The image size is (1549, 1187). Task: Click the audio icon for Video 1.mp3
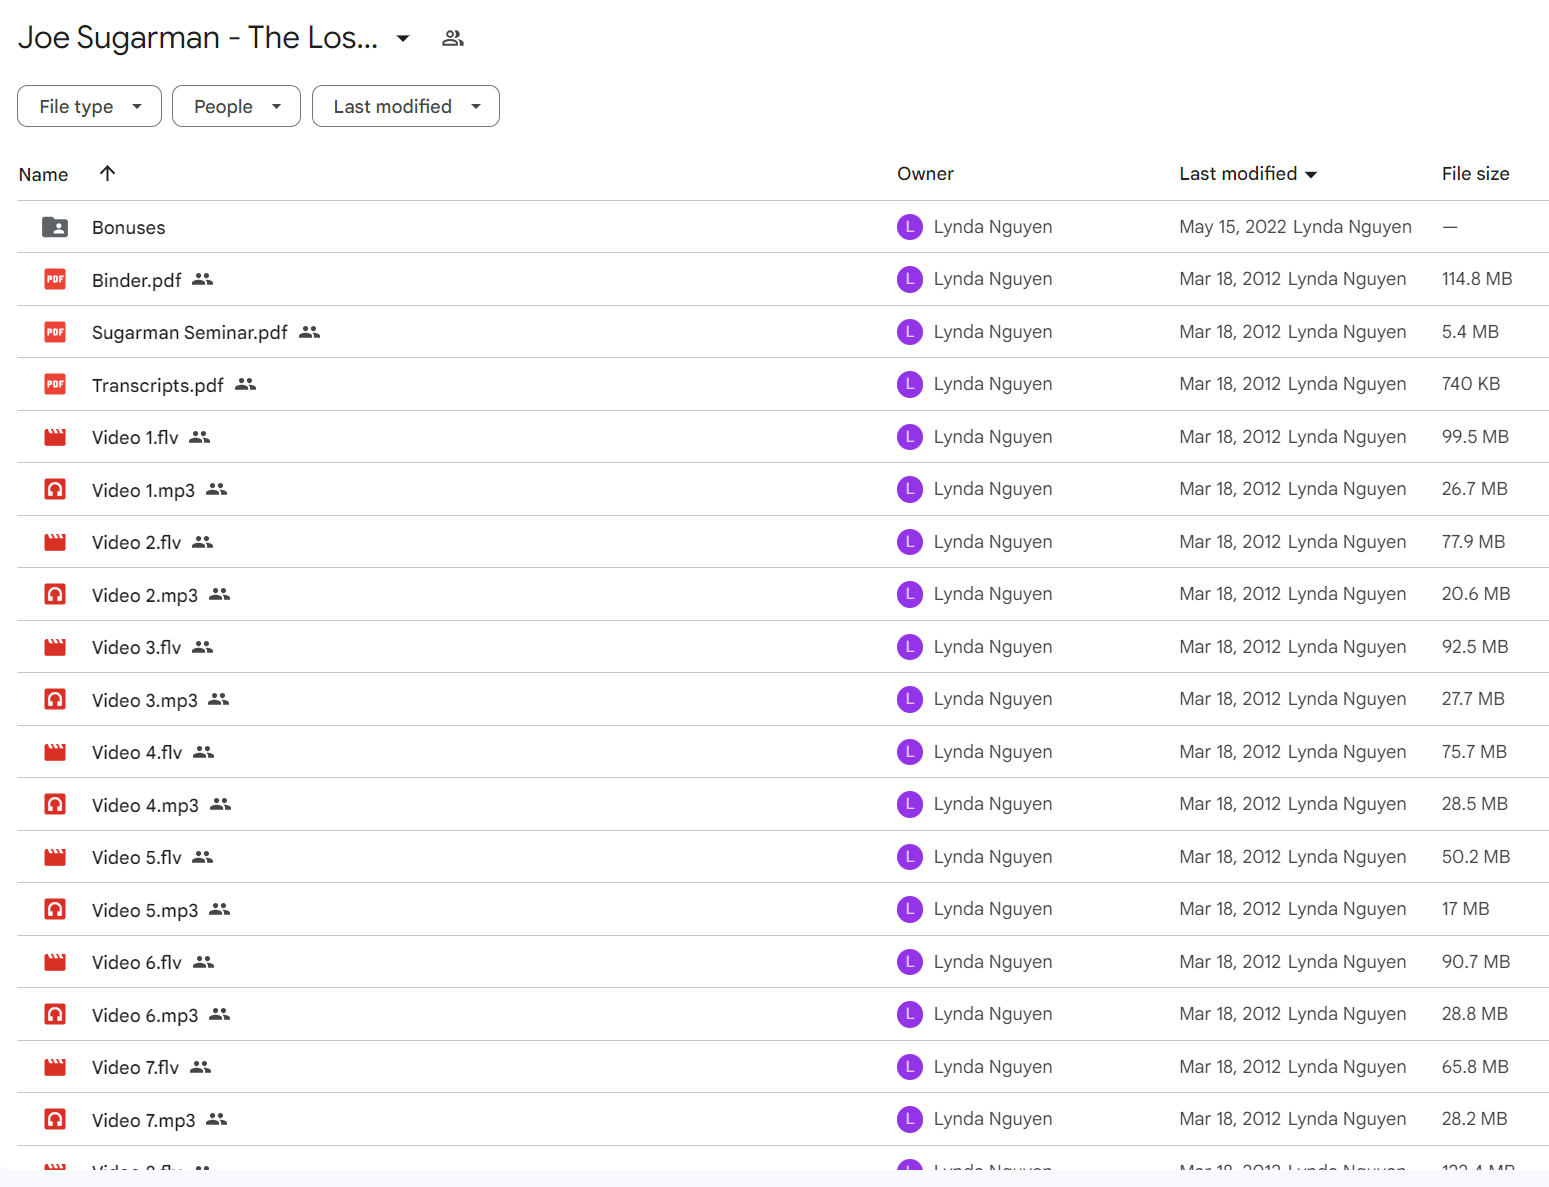tap(55, 489)
